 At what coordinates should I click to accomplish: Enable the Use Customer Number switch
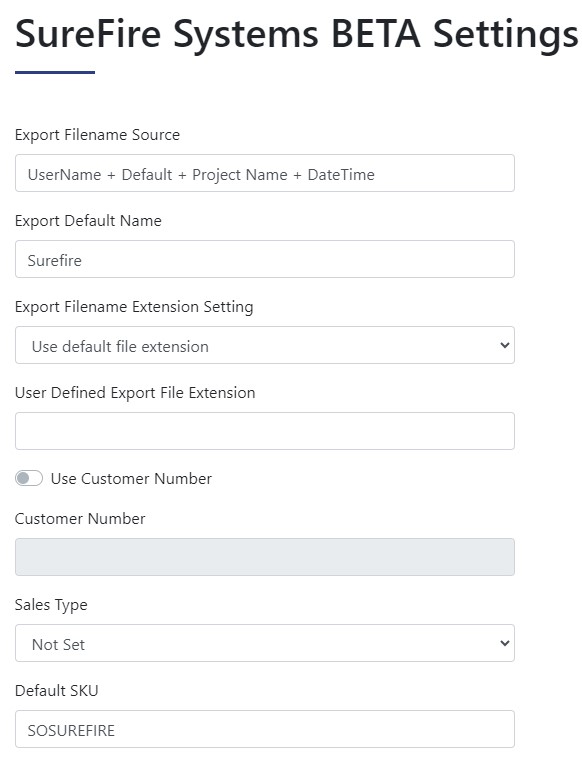click(x=29, y=478)
